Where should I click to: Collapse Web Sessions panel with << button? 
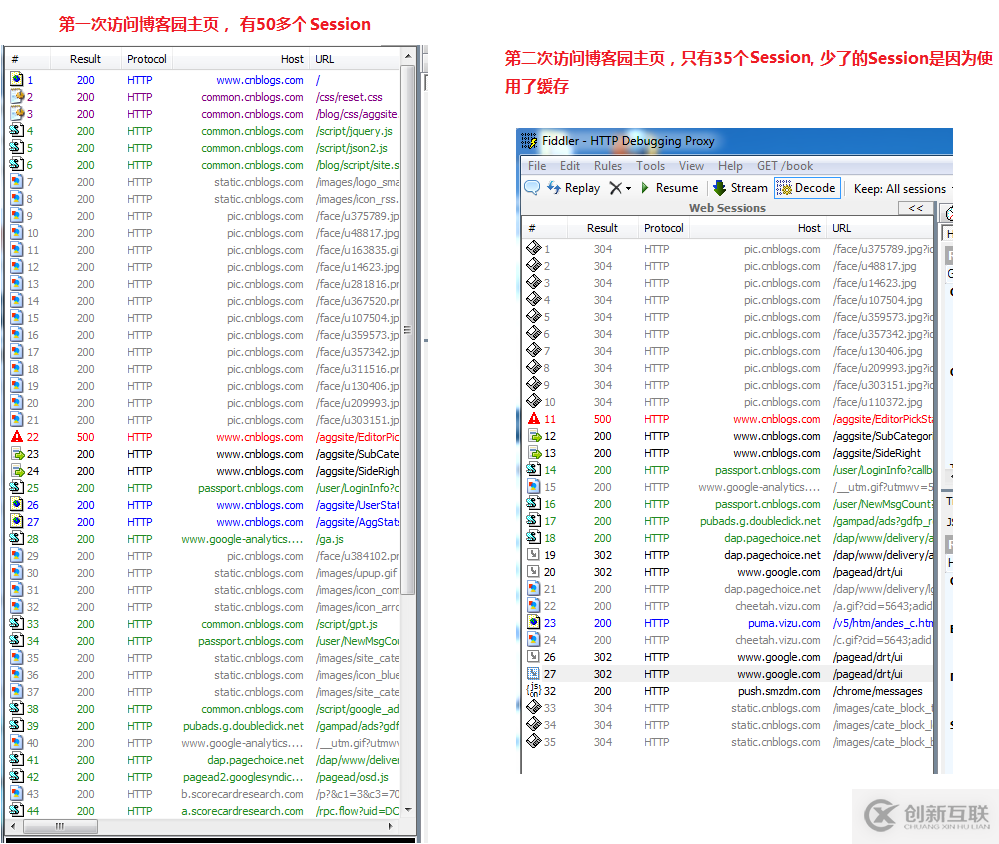(x=916, y=208)
